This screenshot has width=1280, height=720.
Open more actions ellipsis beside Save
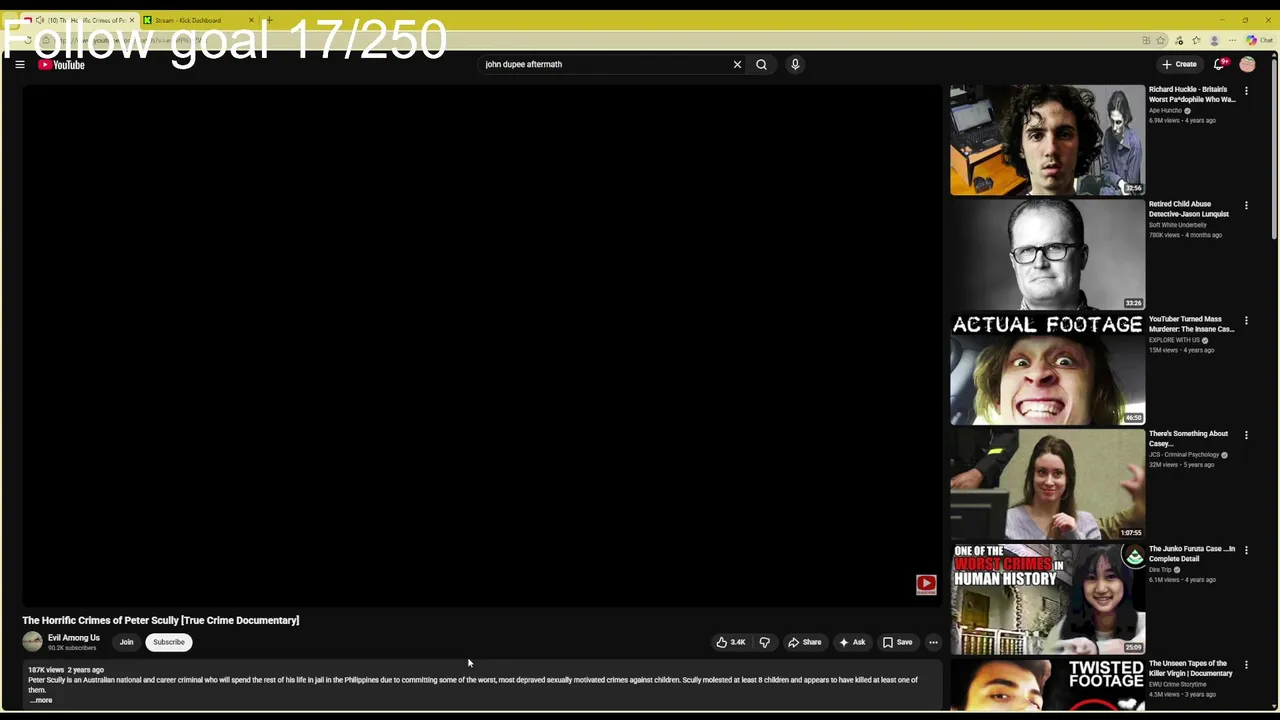point(933,642)
